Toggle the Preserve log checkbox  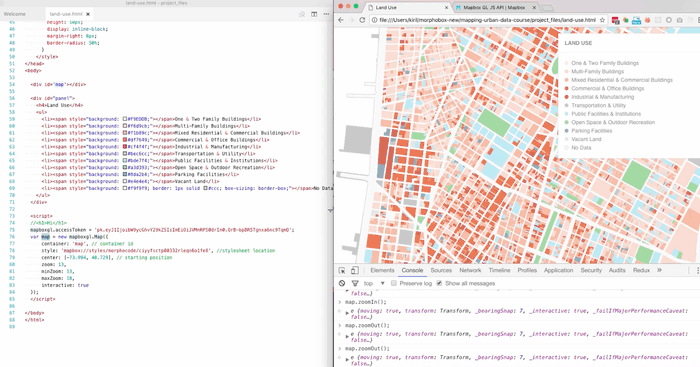394,283
